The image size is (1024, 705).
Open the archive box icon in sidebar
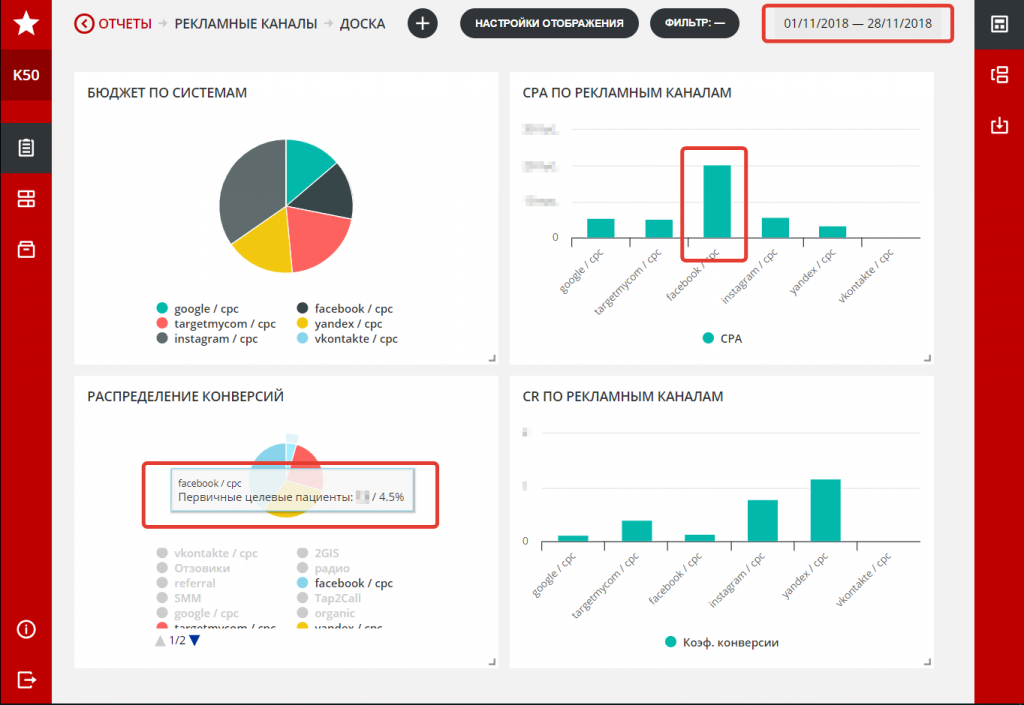pos(26,249)
